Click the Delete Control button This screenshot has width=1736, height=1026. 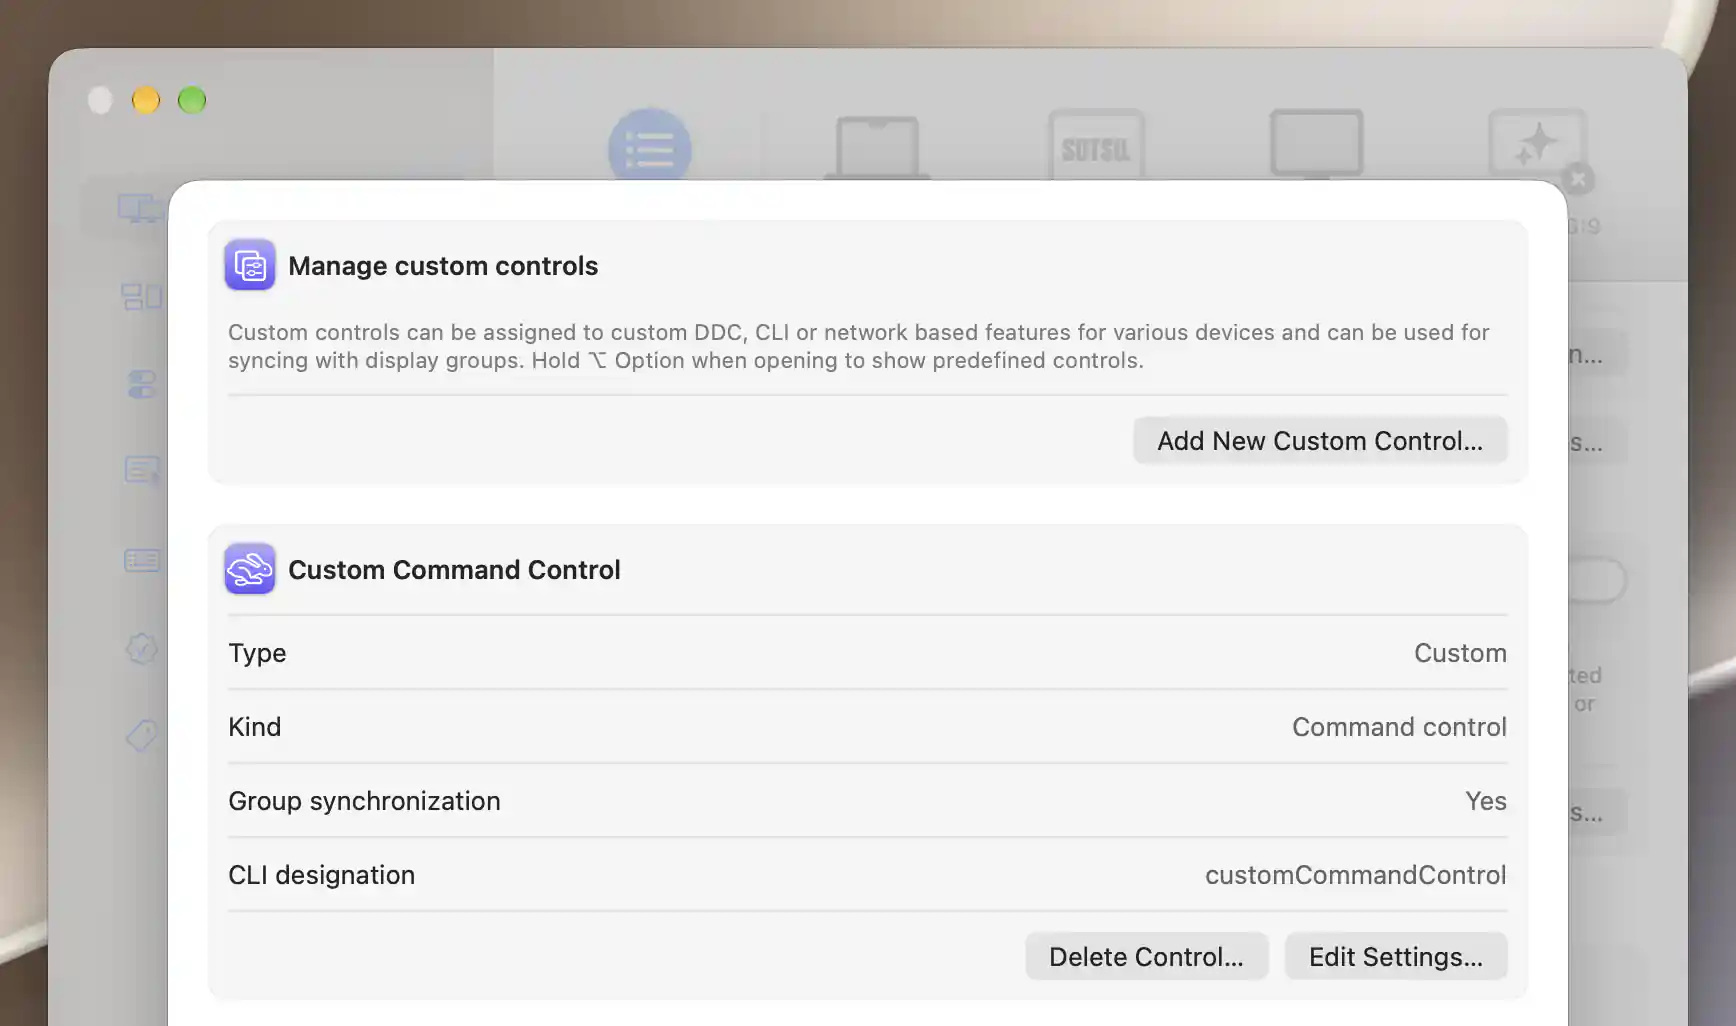click(1146, 957)
